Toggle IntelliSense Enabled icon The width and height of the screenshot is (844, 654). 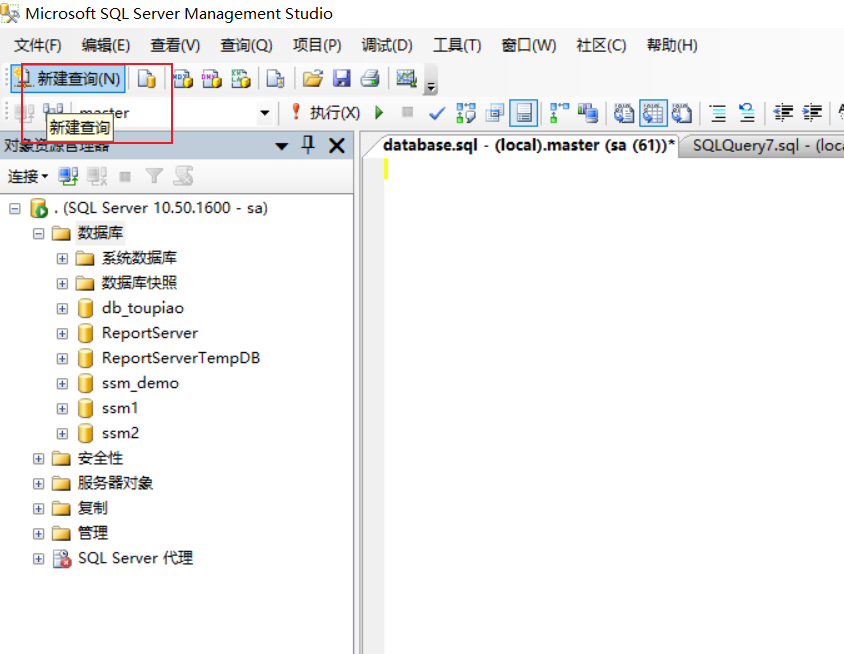(x=523, y=113)
